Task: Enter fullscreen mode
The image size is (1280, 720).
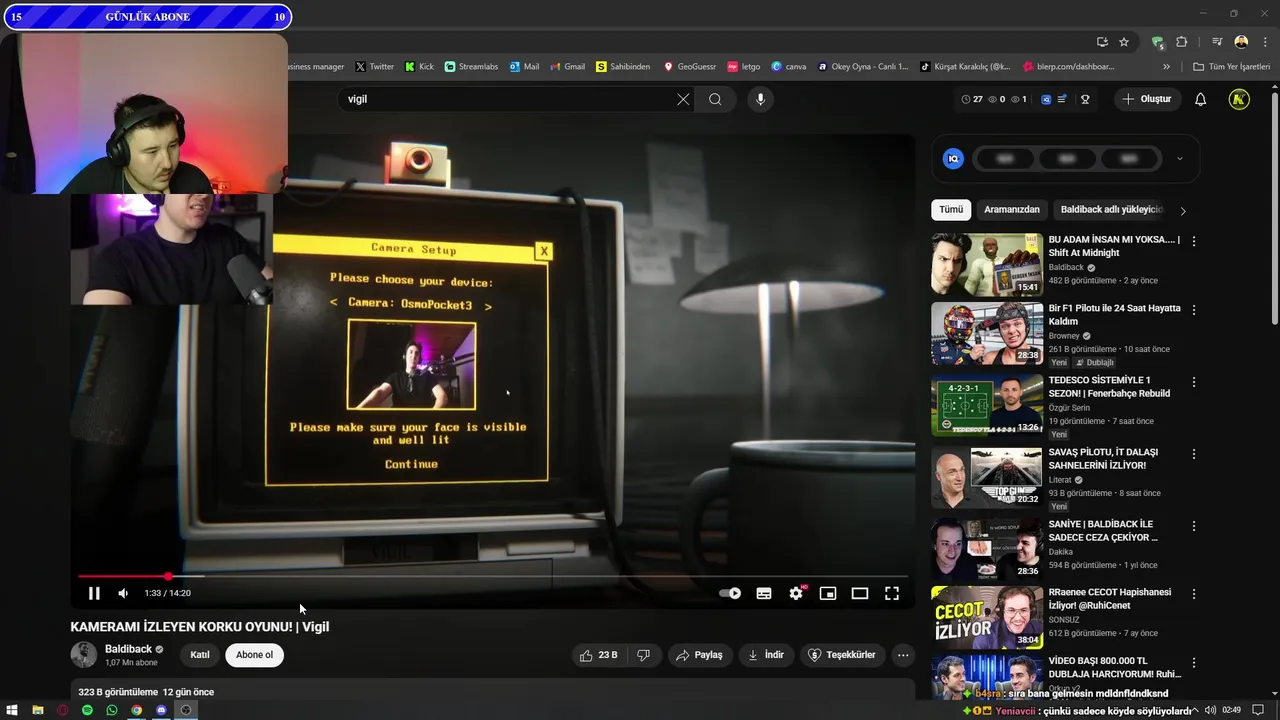Action: click(x=892, y=593)
